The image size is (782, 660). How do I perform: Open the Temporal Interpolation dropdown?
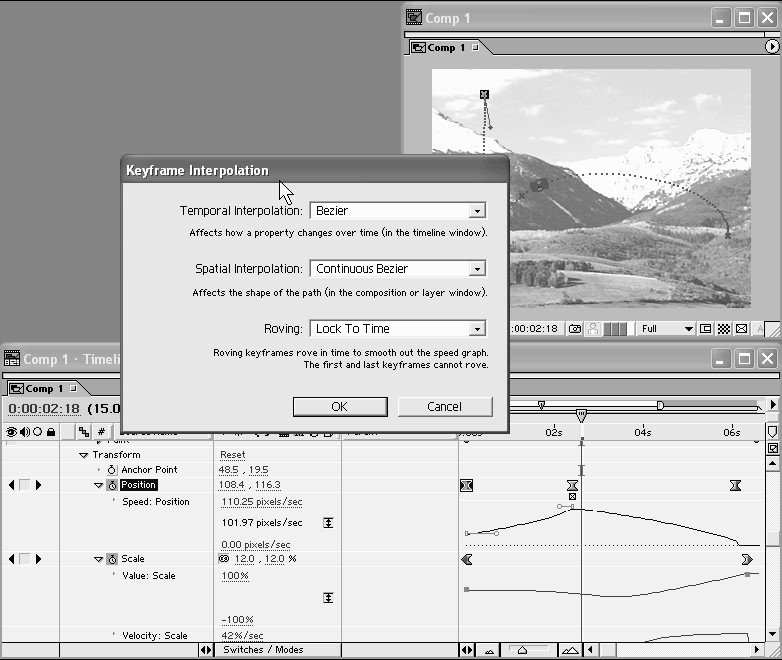pos(397,211)
